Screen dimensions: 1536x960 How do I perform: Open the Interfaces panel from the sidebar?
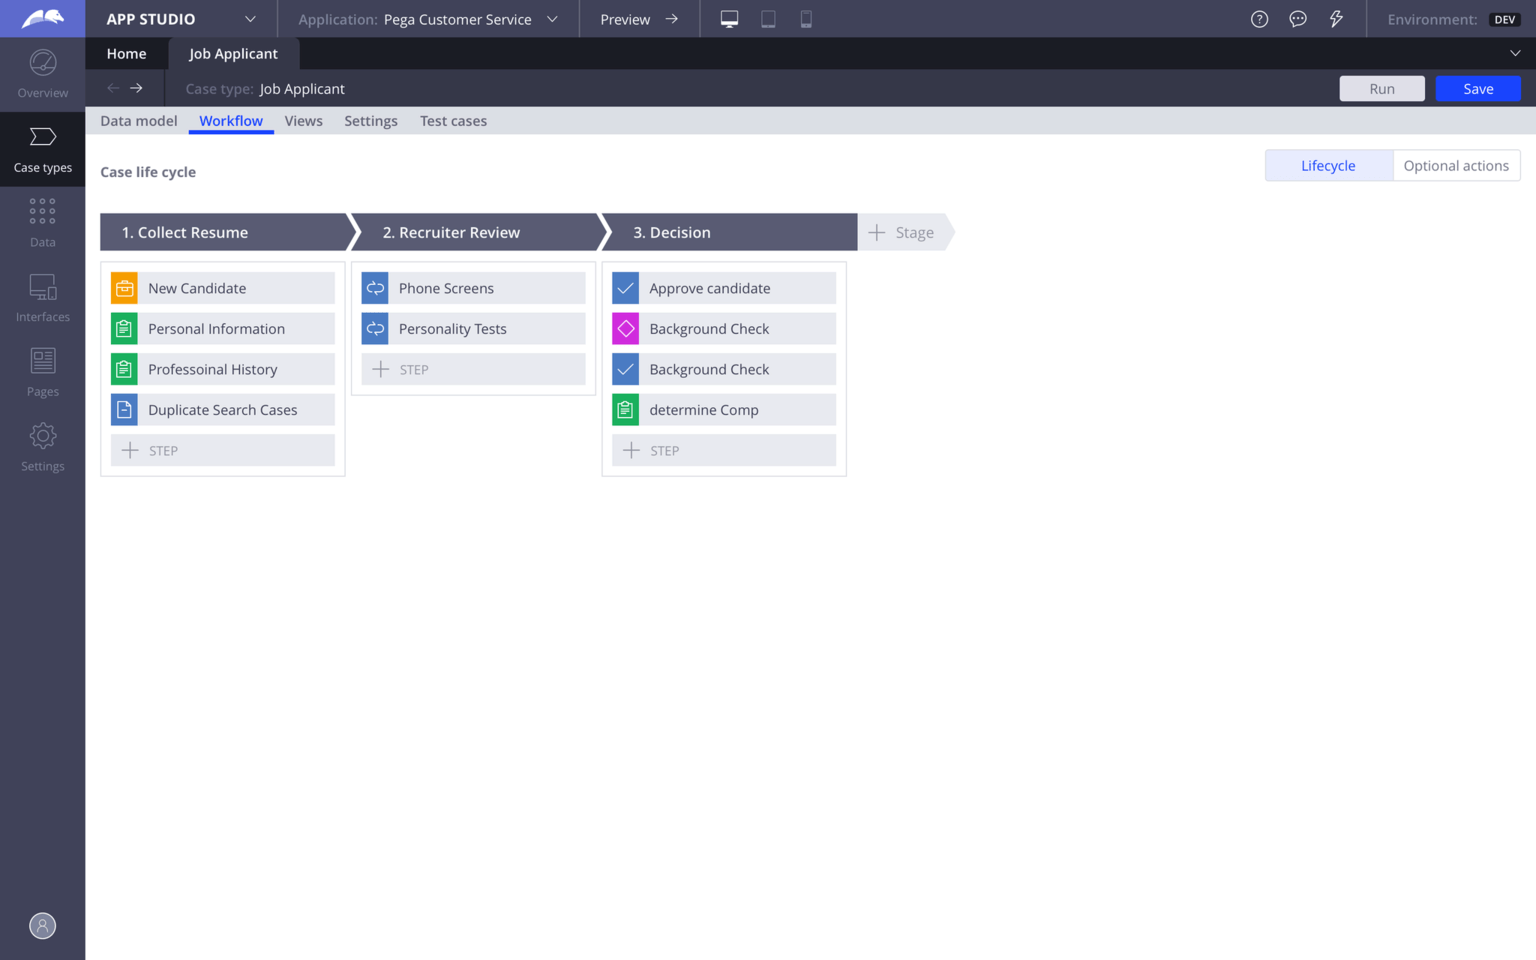tap(42, 296)
